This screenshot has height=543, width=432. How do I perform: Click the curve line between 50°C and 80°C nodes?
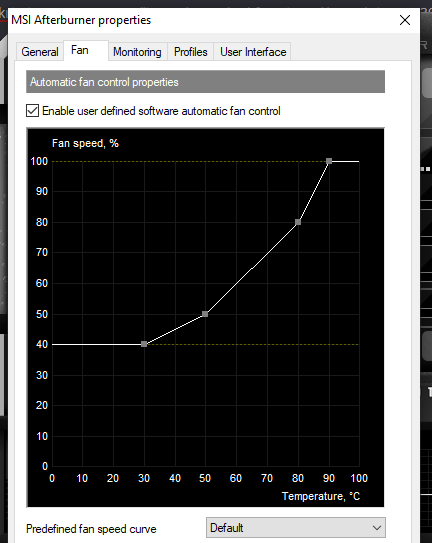pos(252,268)
